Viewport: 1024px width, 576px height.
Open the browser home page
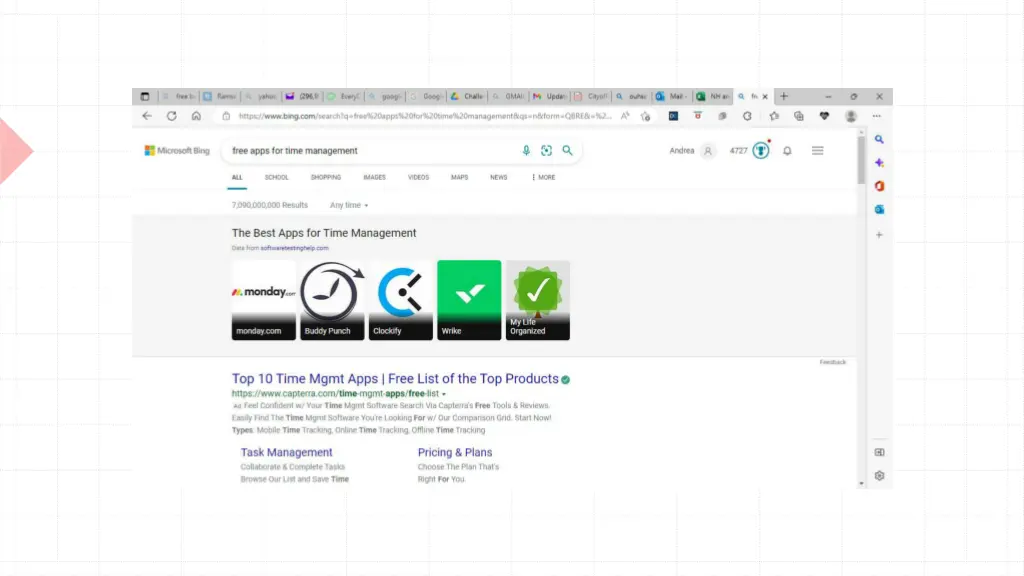coord(197,116)
